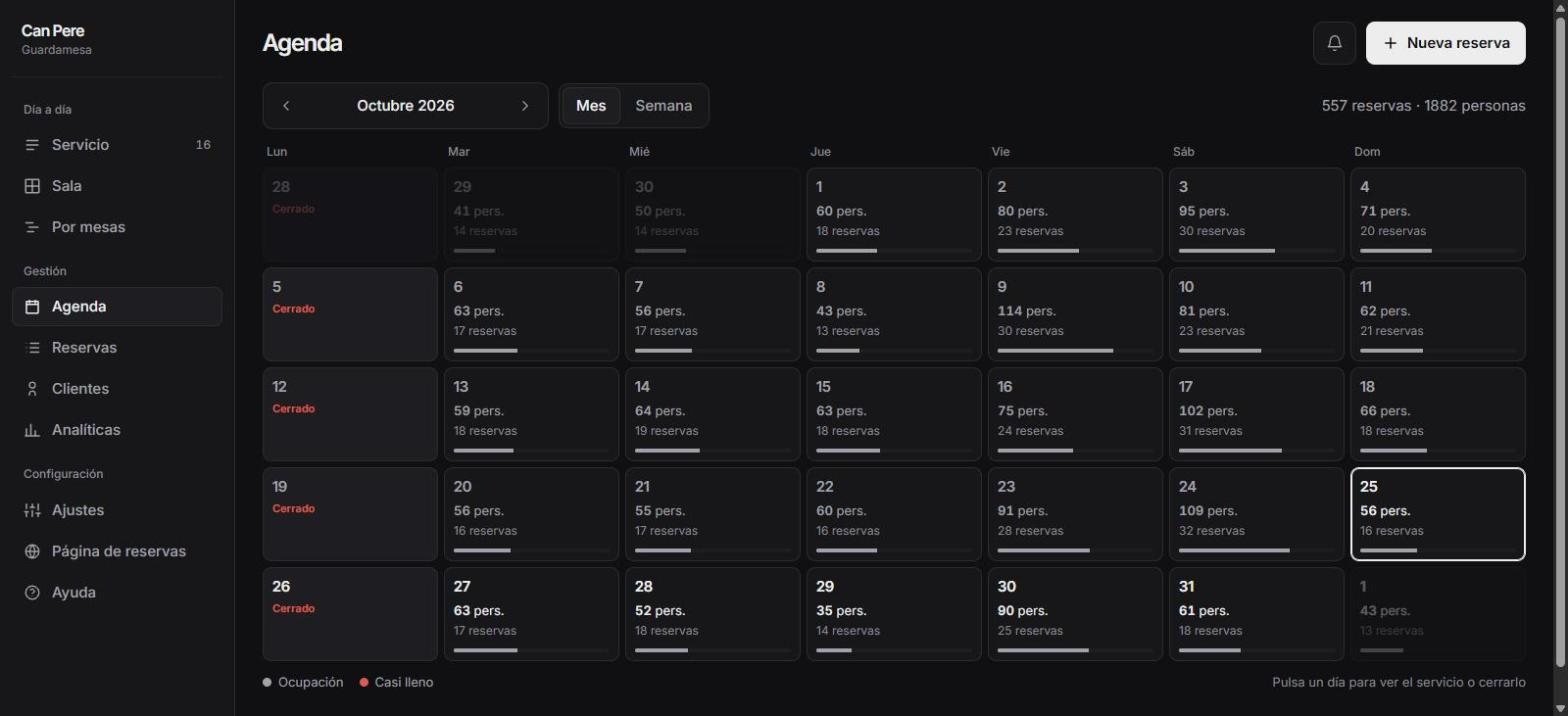
Task: Switch to Mes view
Action: click(591, 106)
